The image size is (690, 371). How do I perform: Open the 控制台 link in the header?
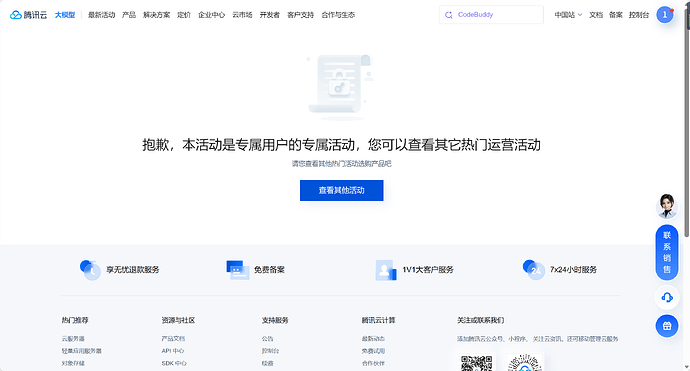tap(639, 15)
